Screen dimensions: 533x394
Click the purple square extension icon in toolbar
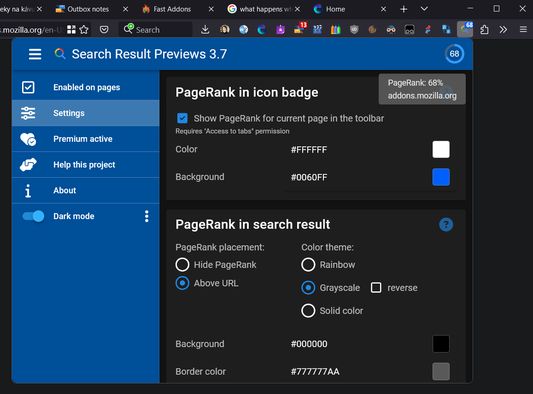click(x=280, y=30)
